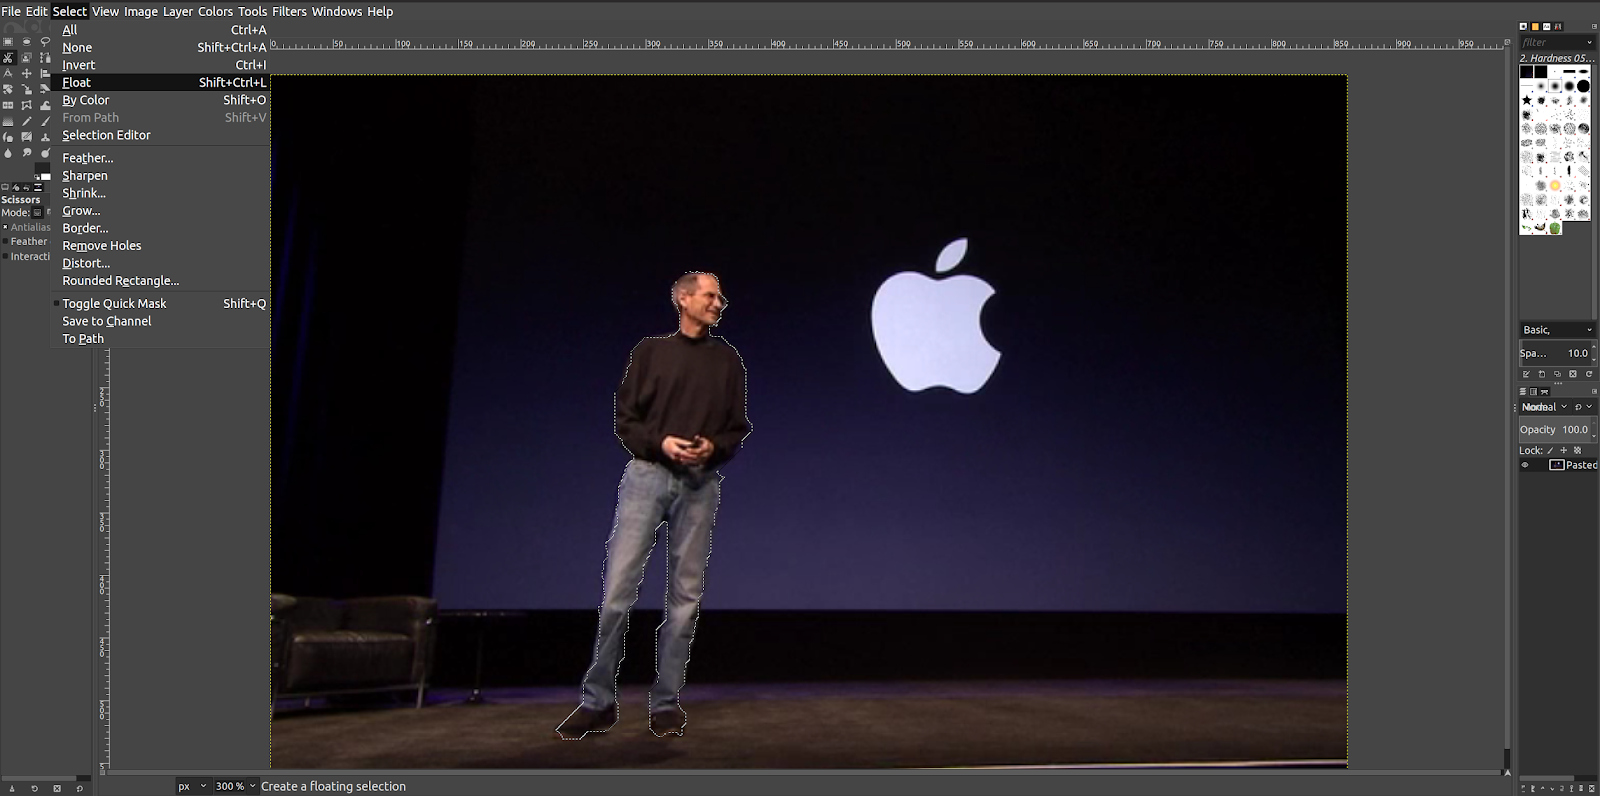
Task: Click Refresh brushes icon
Action: 1589,374
